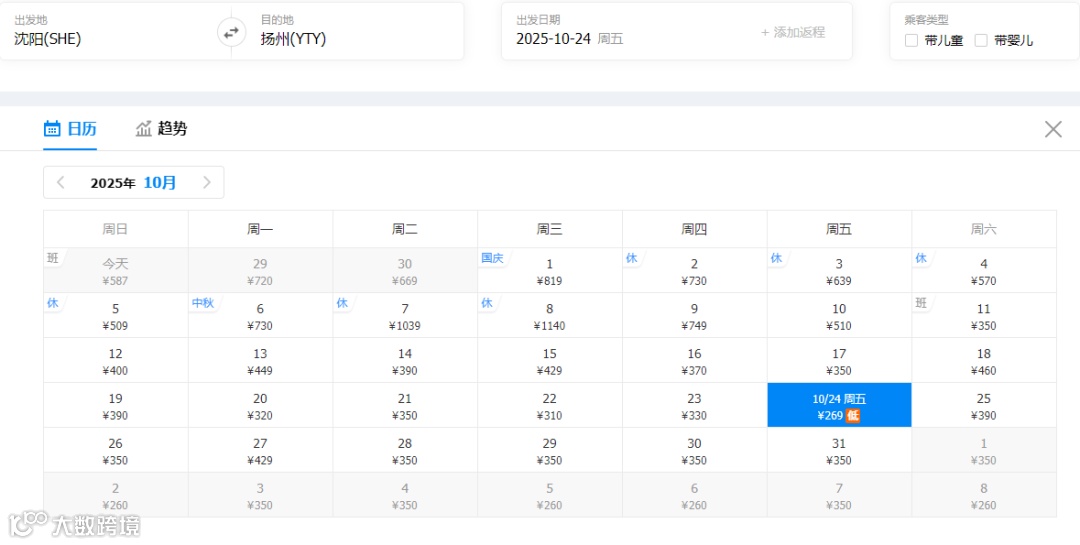The width and height of the screenshot is (1080, 545).
Task: Select October 18 priced ¥460
Action: (984, 360)
